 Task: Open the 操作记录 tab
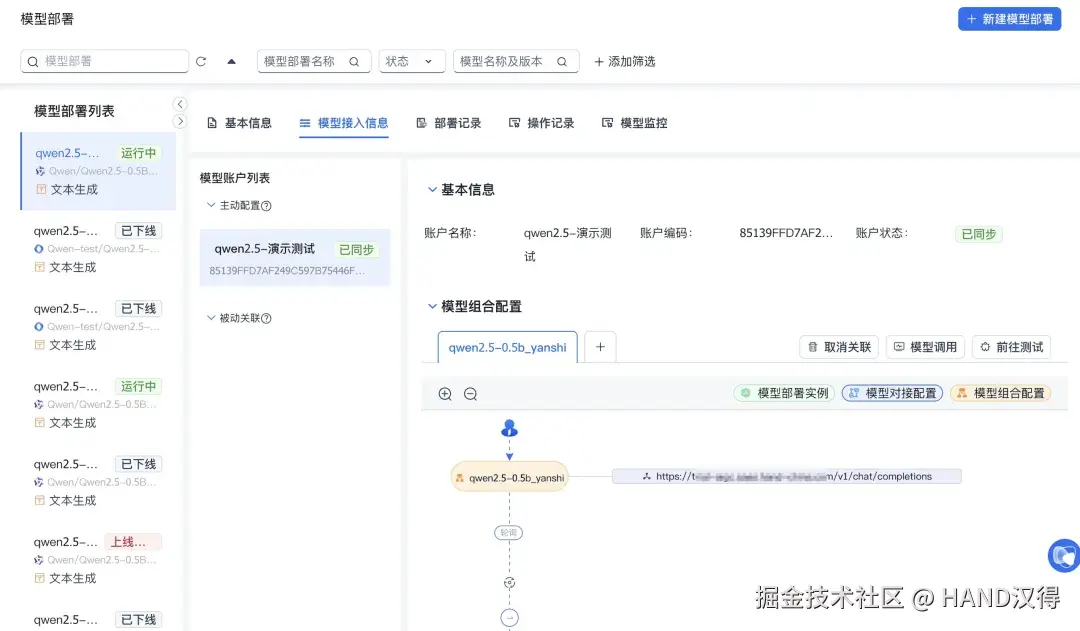point(541,123)
